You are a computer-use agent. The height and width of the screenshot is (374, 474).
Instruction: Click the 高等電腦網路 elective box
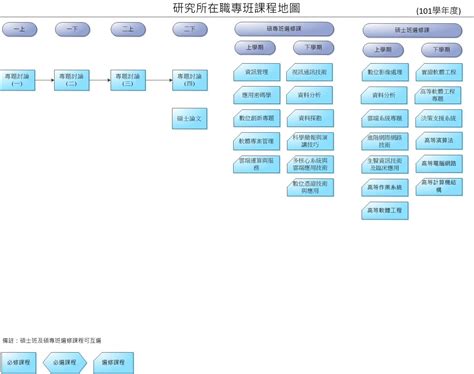coord(439,164)
